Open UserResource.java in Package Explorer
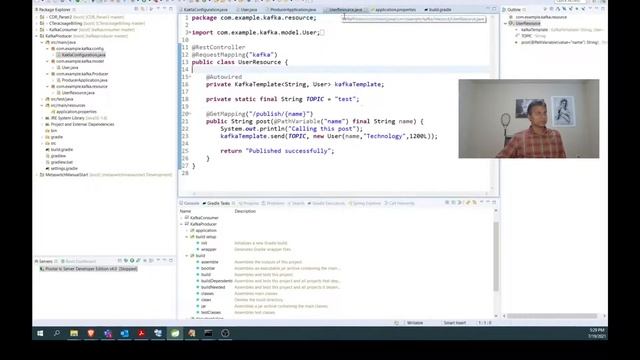The height and width of the screenshot is (360, 640). pos(78,93)
